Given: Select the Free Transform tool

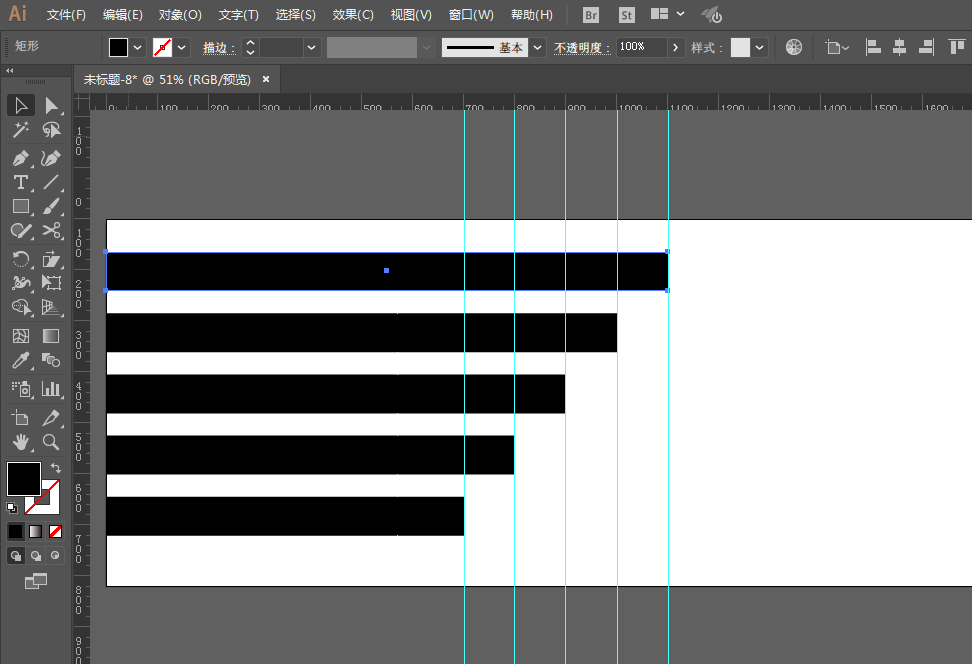Looking at the screenshot, I should click(x=51, y=283).
